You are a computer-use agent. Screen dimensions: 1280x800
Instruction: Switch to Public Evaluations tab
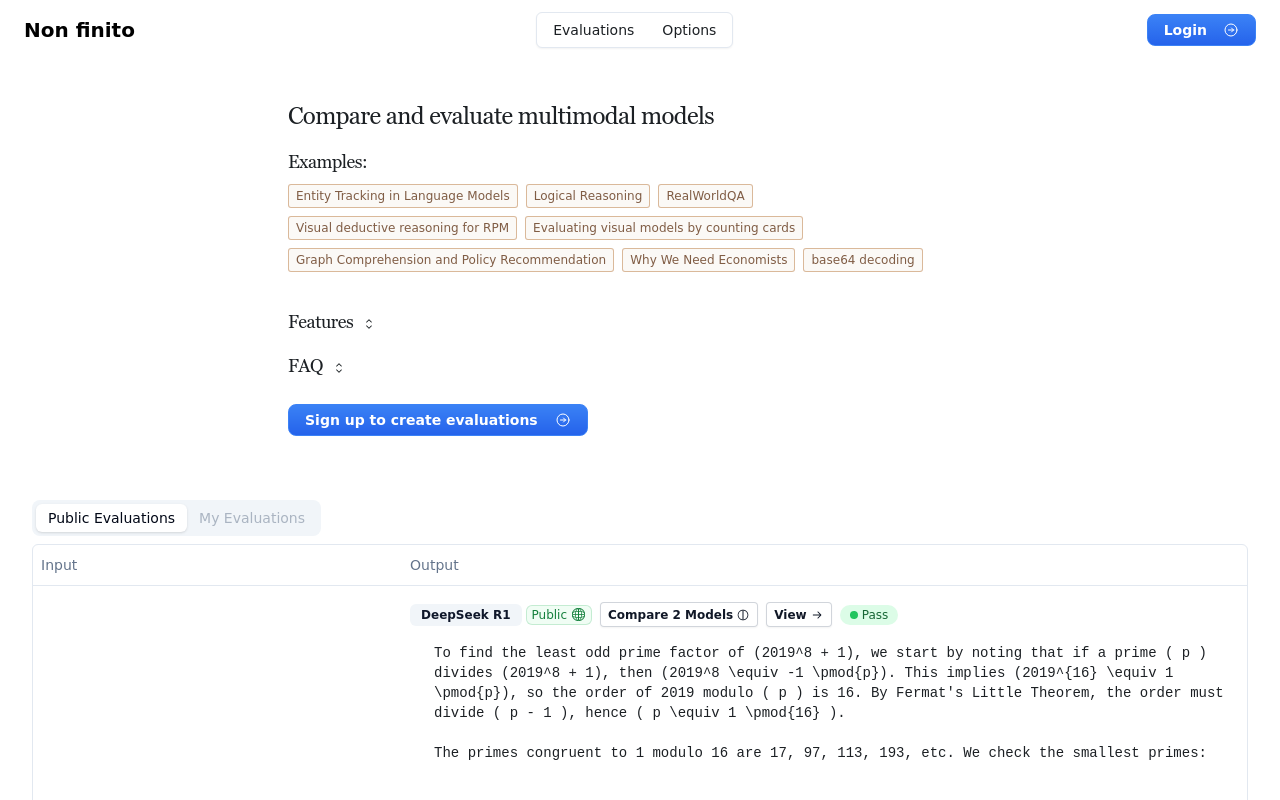point(111,518)
